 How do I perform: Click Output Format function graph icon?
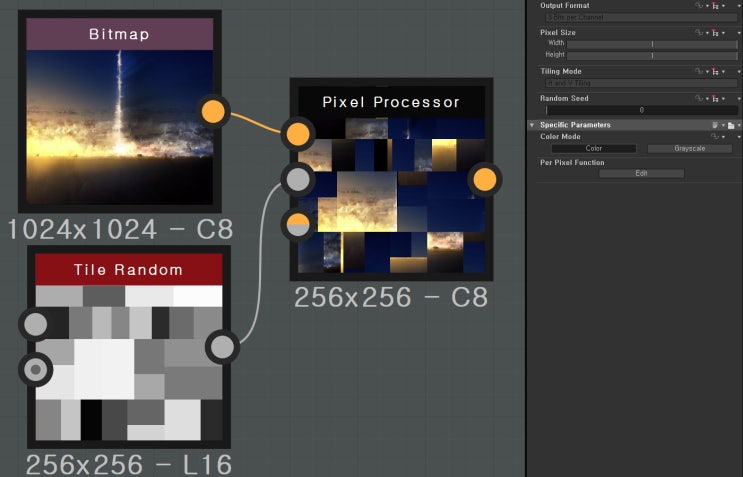pyautogui.click(x=699, y=6)
